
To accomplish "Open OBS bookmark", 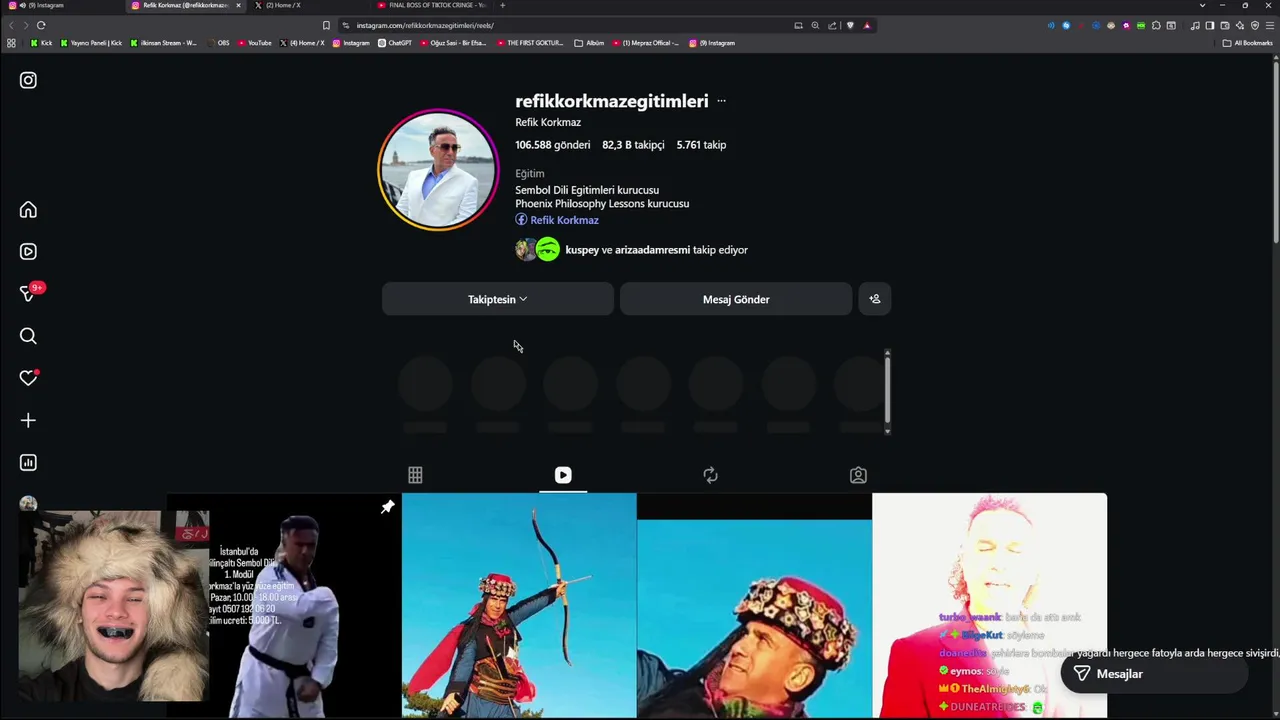I will tap(218, 43).
